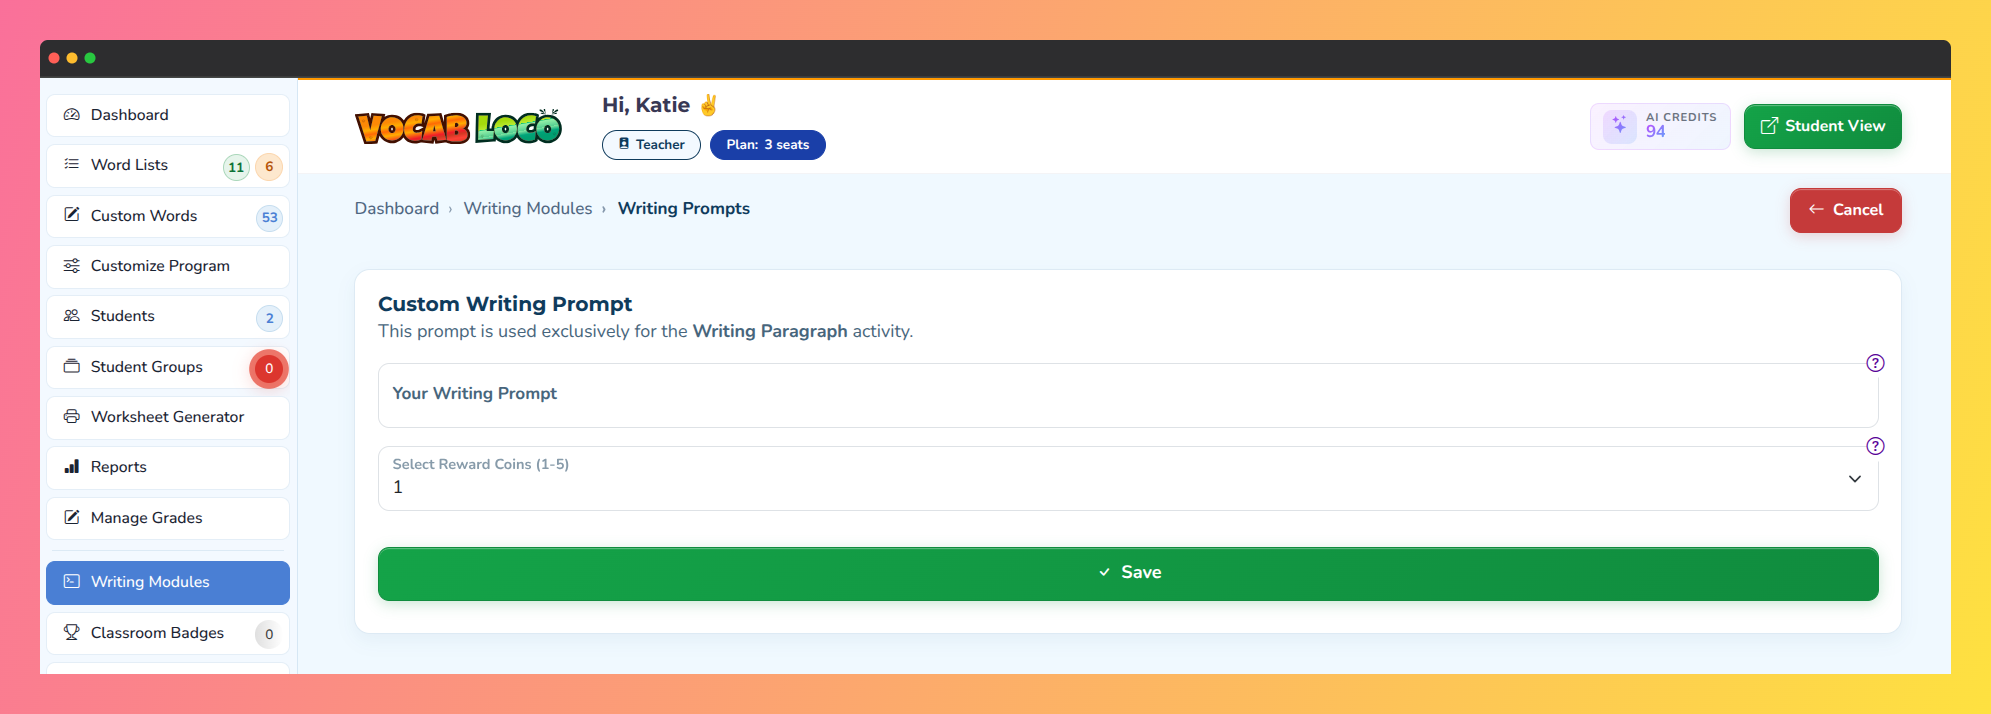
Task: Click the Word Lists list icon
Action: click(x=72, y=164)
